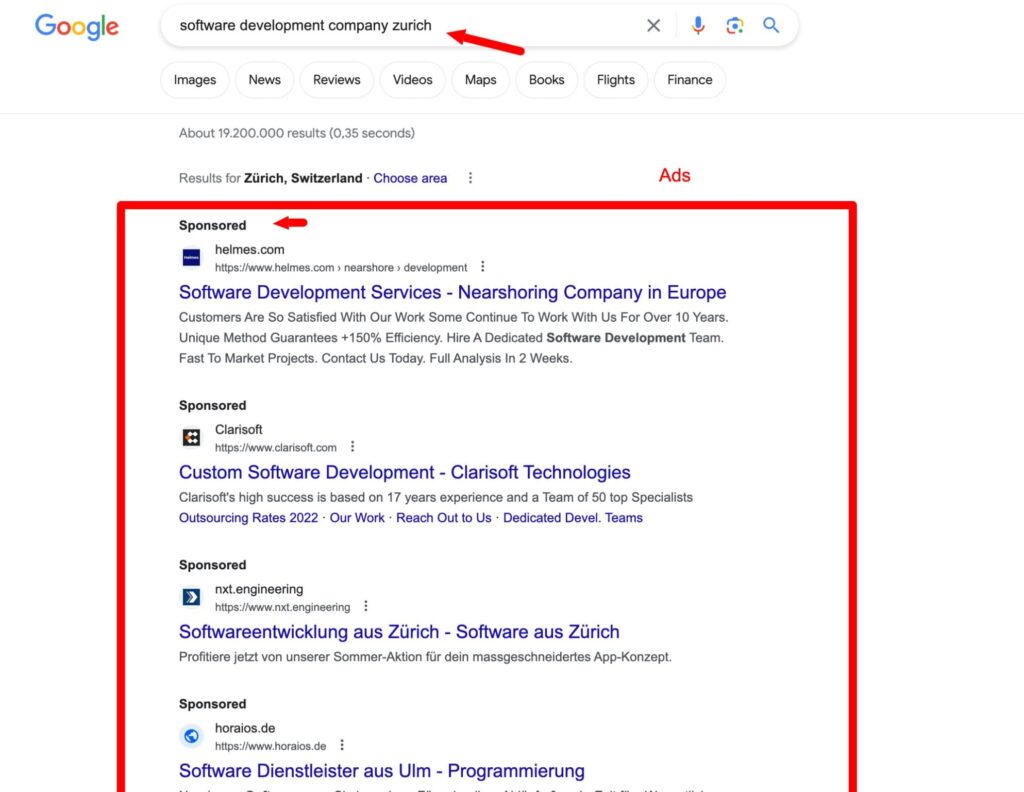Click the horaios.de result favicon

pyautogui.click(x=191, y=736)
